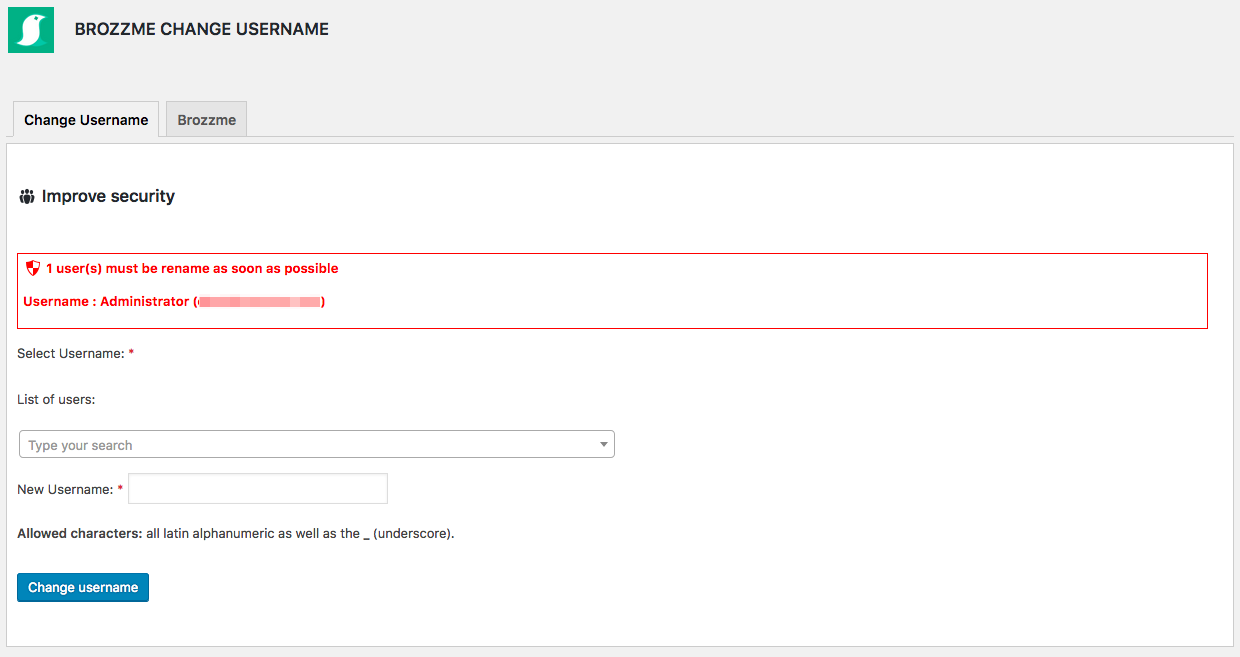Click the Improve security heading

(x=108, y=197)
